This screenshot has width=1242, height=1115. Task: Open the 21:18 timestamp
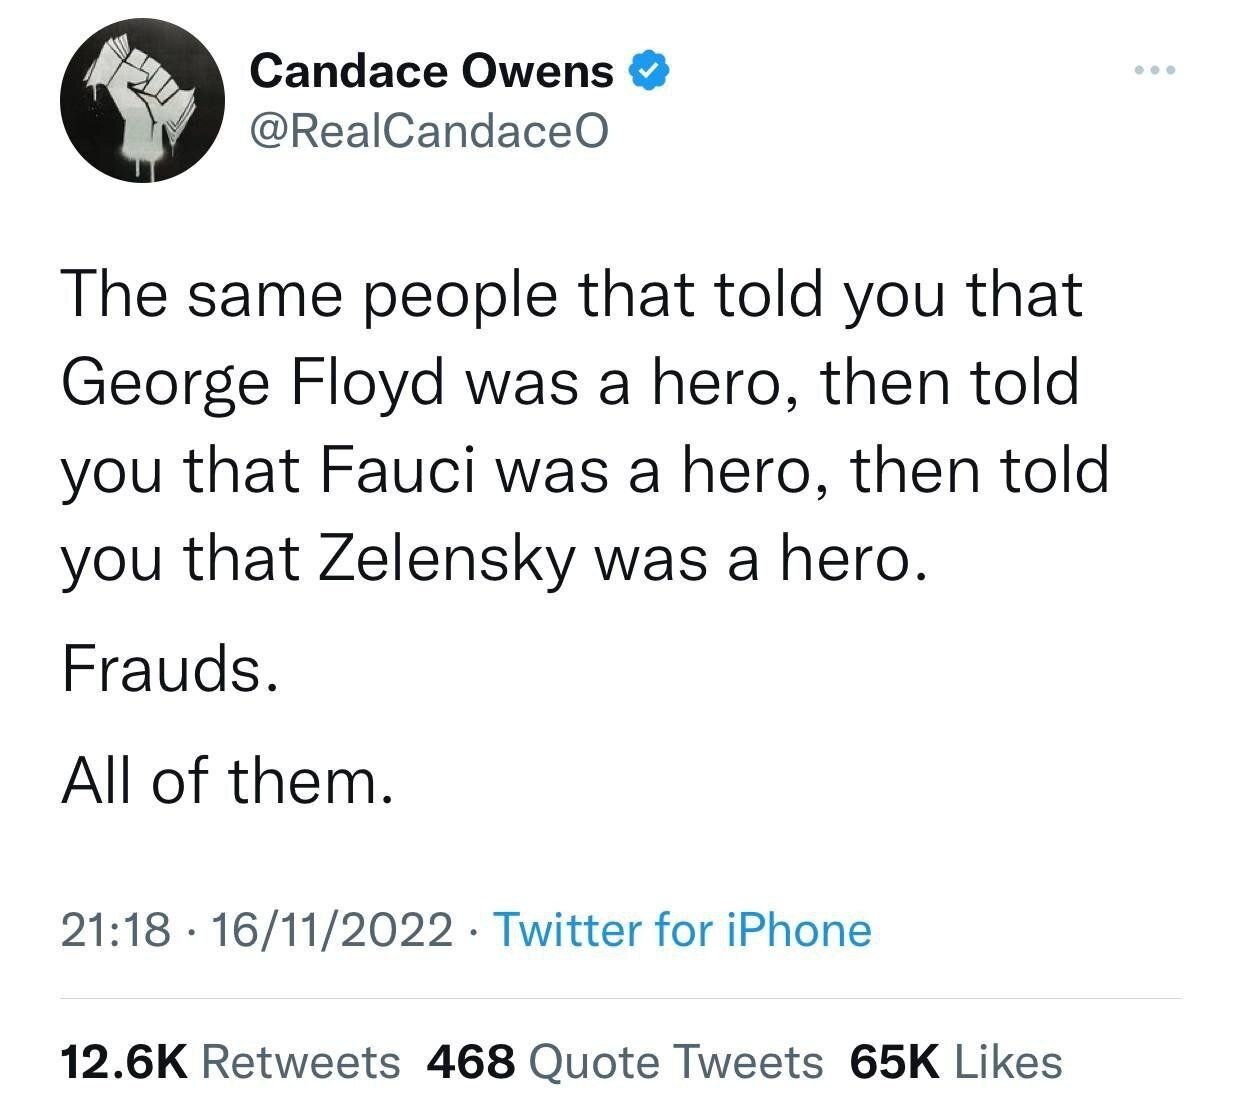pyautogui.click(x=115, y=930)
